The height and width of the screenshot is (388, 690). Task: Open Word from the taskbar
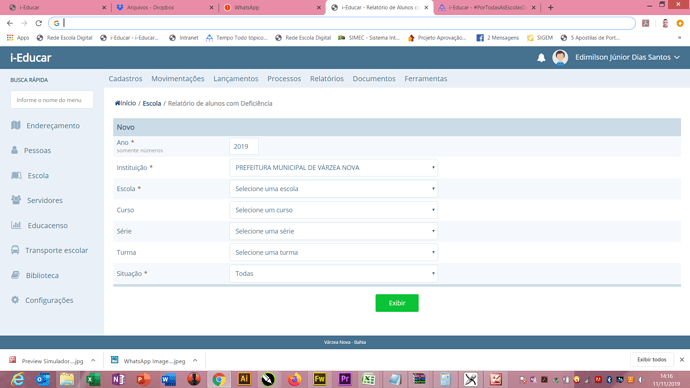pyautogui.click(x=169, y=379)
